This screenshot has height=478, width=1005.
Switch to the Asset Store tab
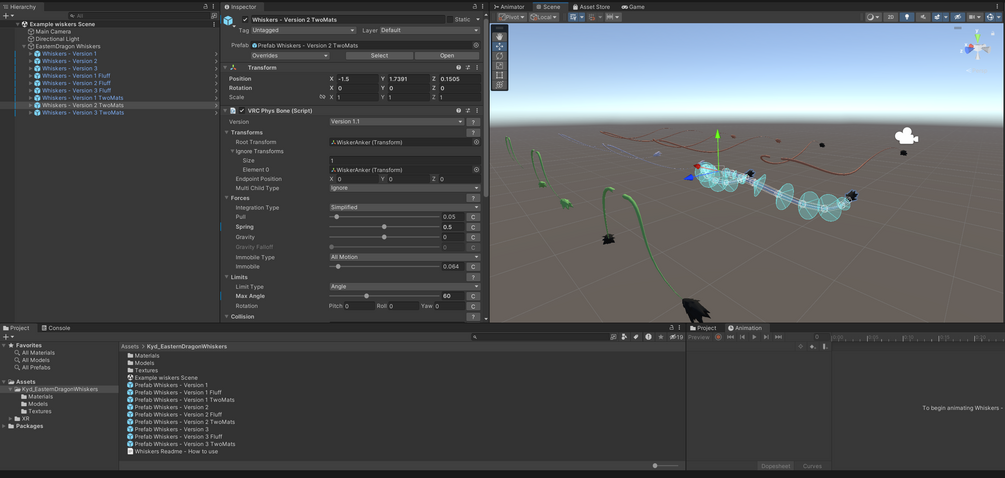click(x=591, y=6)
